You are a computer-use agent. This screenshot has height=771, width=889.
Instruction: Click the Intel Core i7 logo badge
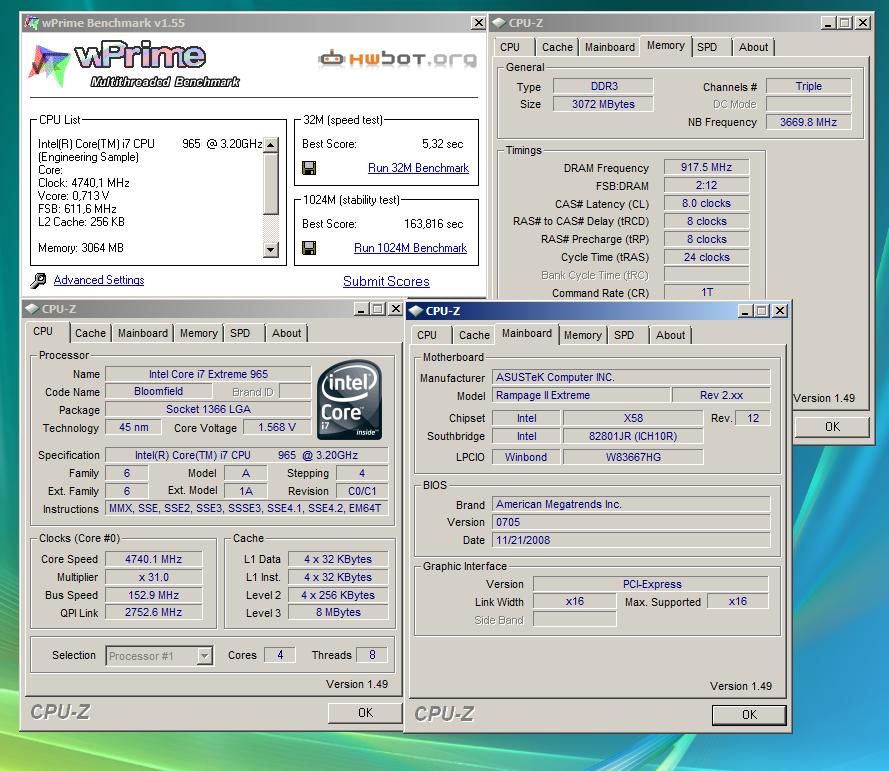click(350, 400)
